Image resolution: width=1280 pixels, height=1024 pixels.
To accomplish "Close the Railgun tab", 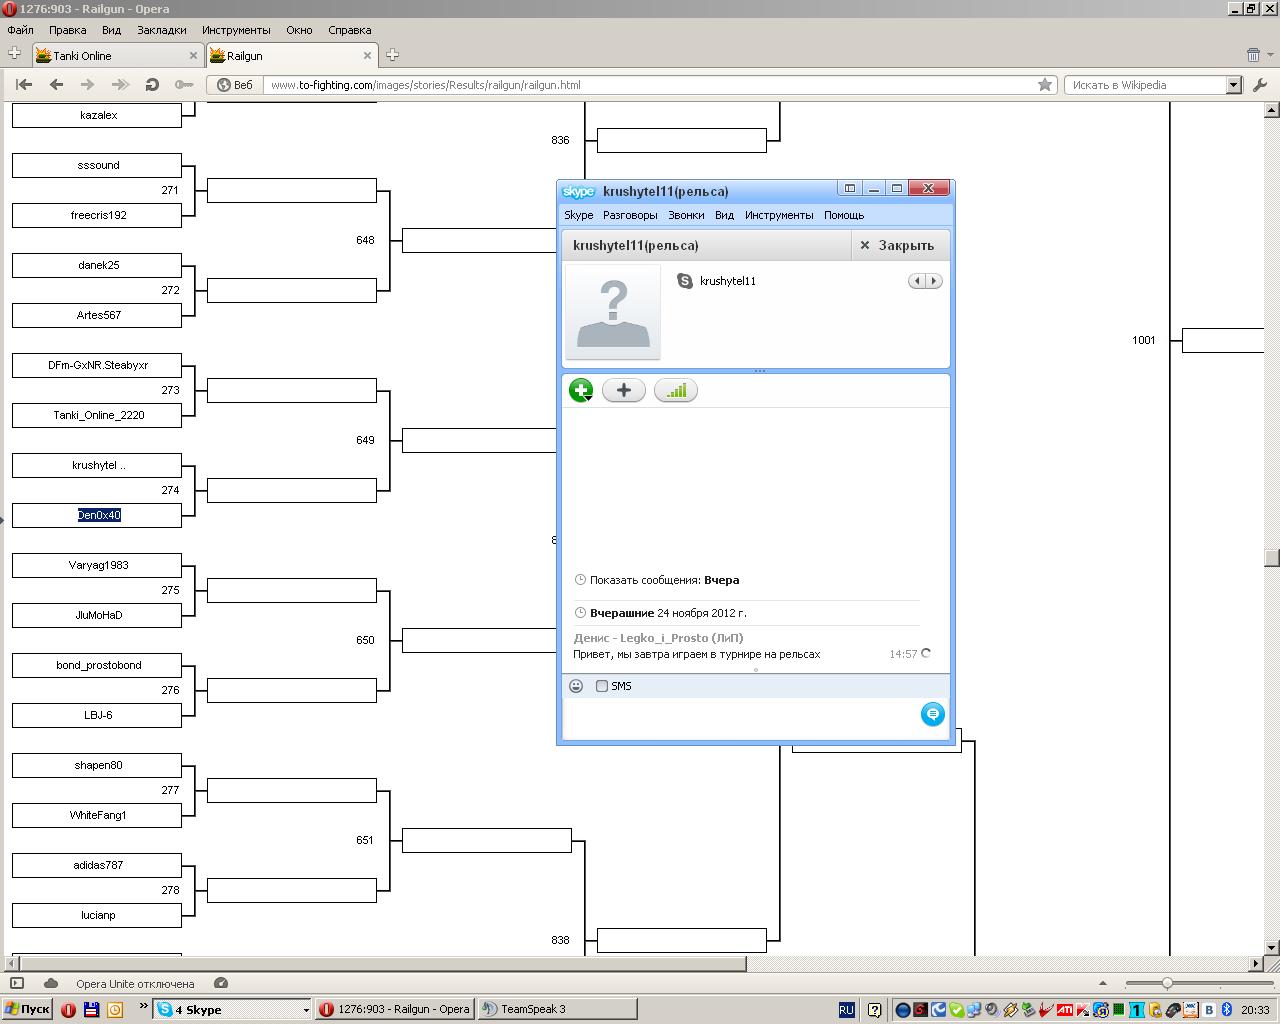I will (367, 55).
